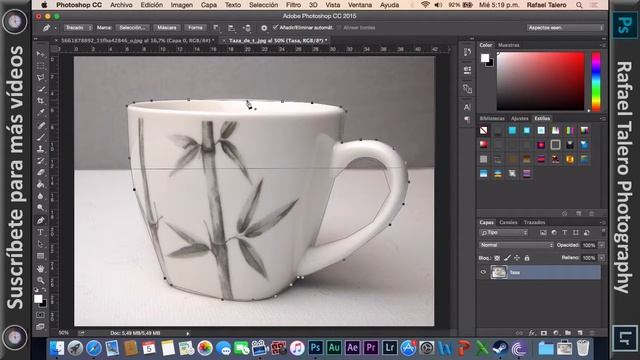Click the Máscara button
This screenshot has width=640, height=360.
point(167,28)
